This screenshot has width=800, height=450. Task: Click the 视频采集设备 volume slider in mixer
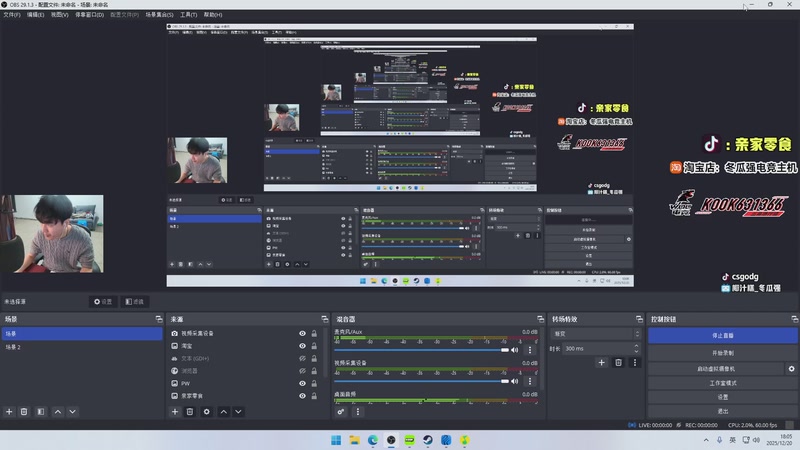point(422,381)
